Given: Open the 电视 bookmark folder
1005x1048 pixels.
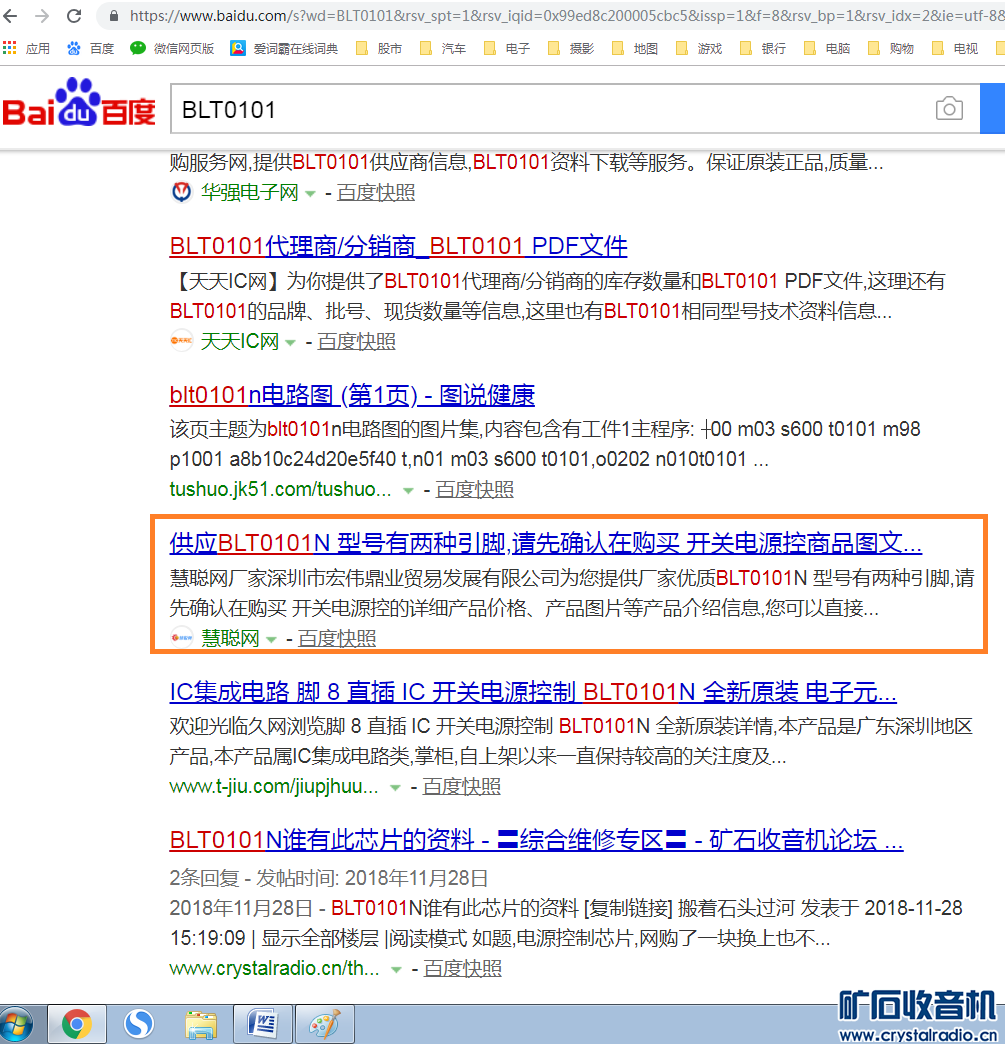Looking at the screenshot, I should [x=956, y=48].
